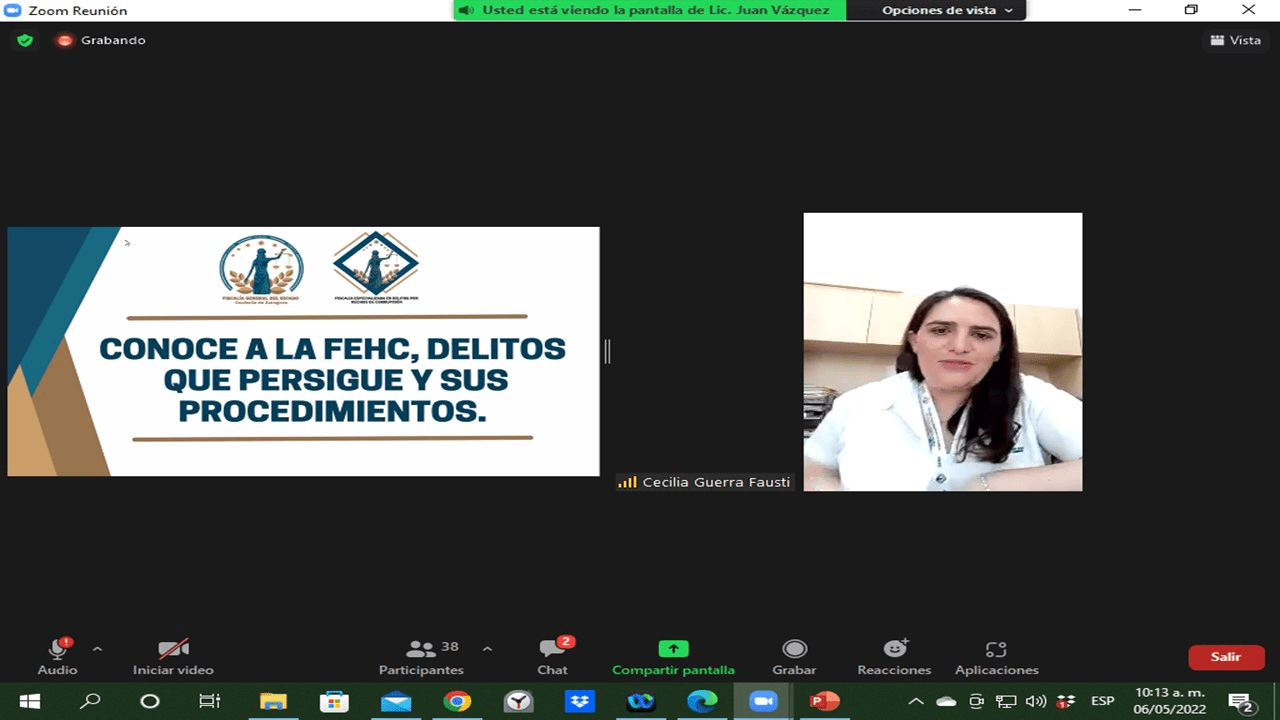Screen dimensions: 1280x720
Task: Start video with Iniciar video icon
Action: 173,650
